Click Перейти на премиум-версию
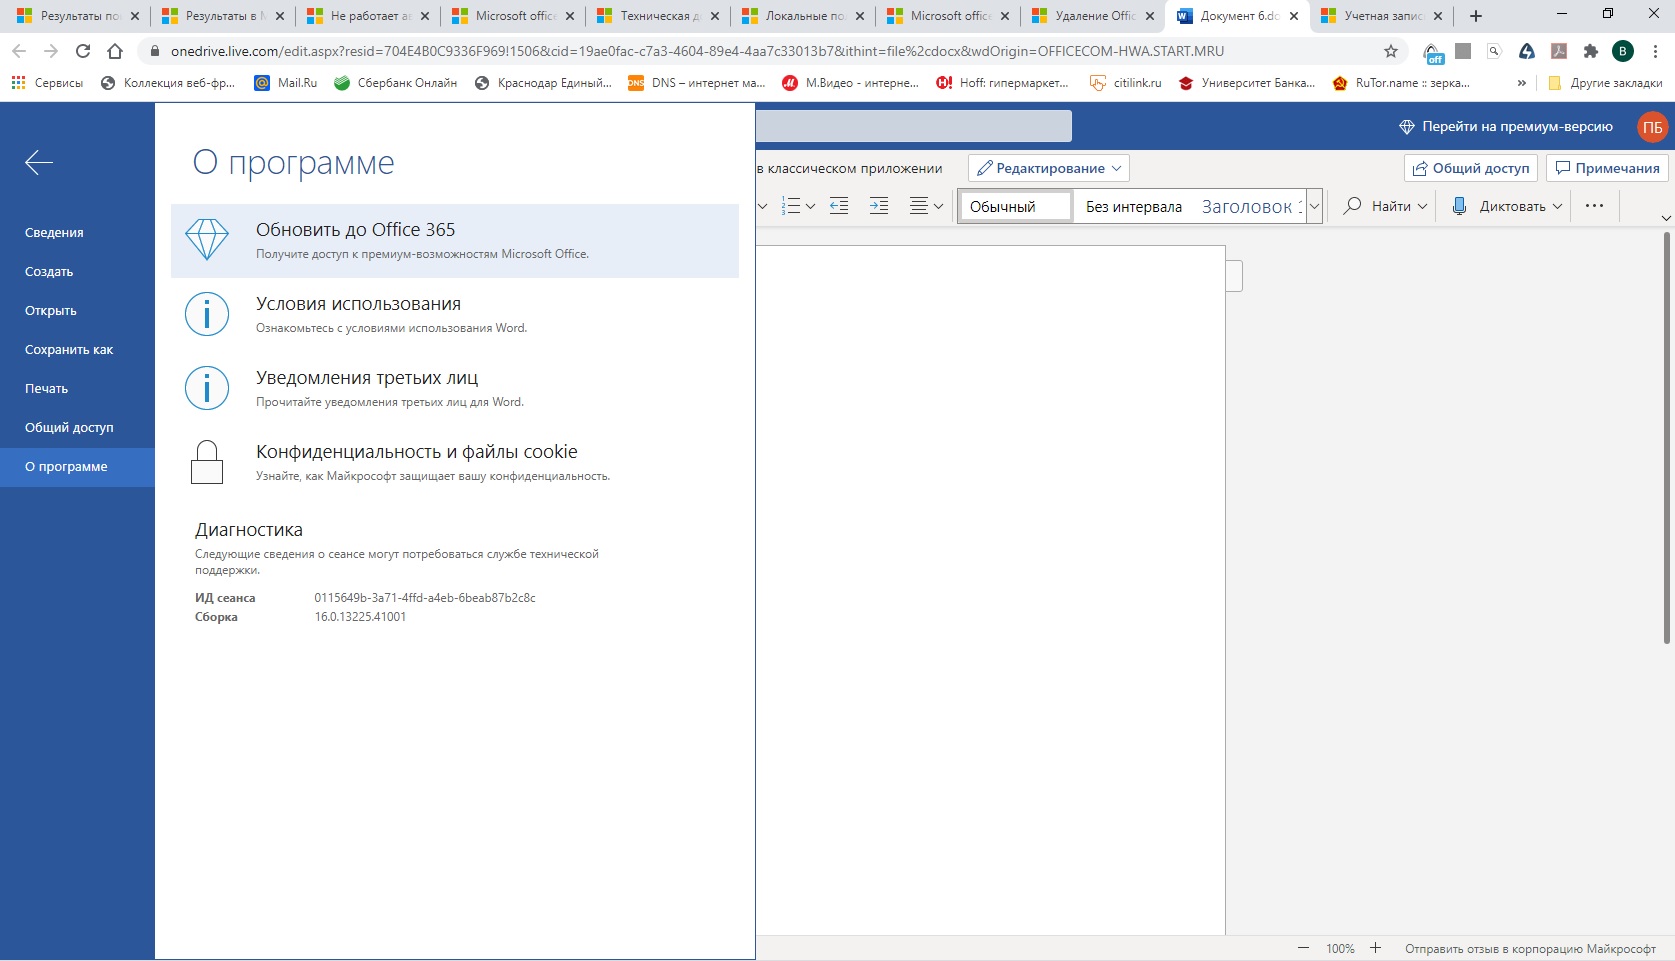 click(1505, 127)
